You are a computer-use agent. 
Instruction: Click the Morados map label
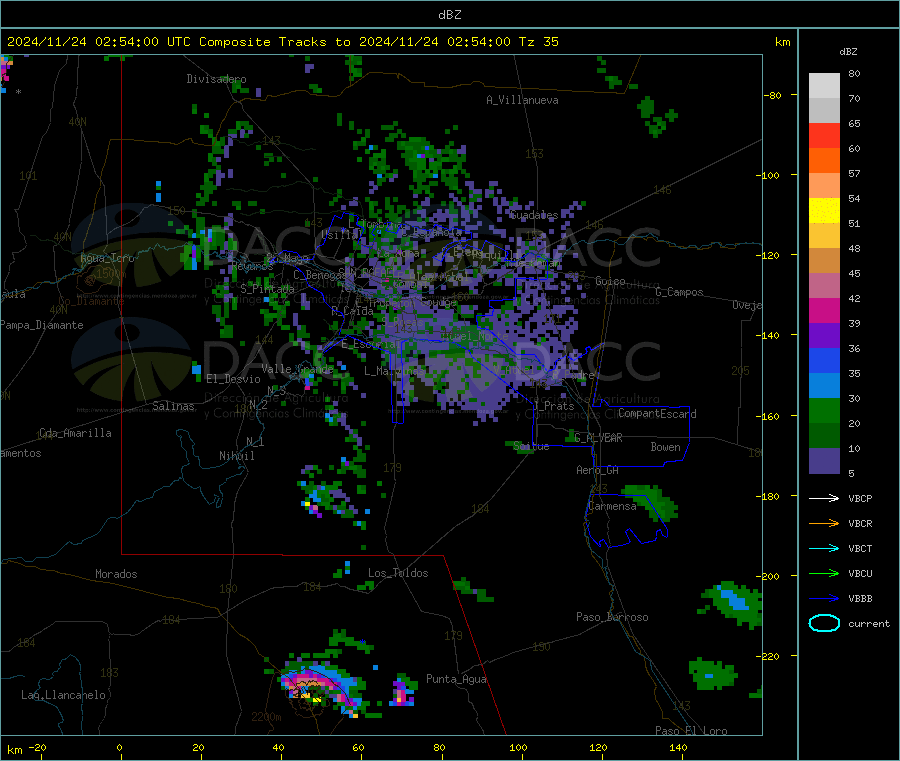click(116, 574)
